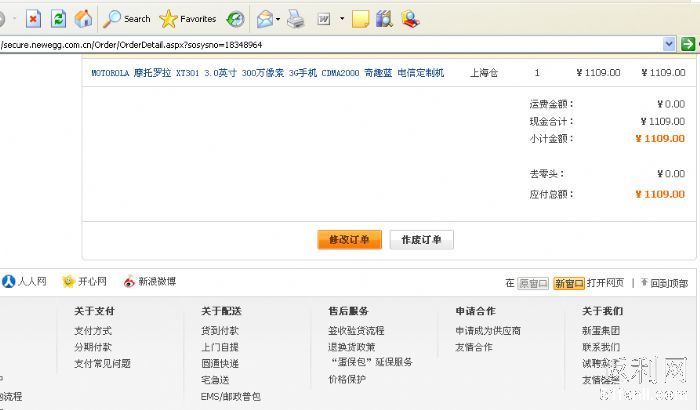Click the green Go arrow button
Viewport: 700px width, 410px height.
click(x=688, y=44)
